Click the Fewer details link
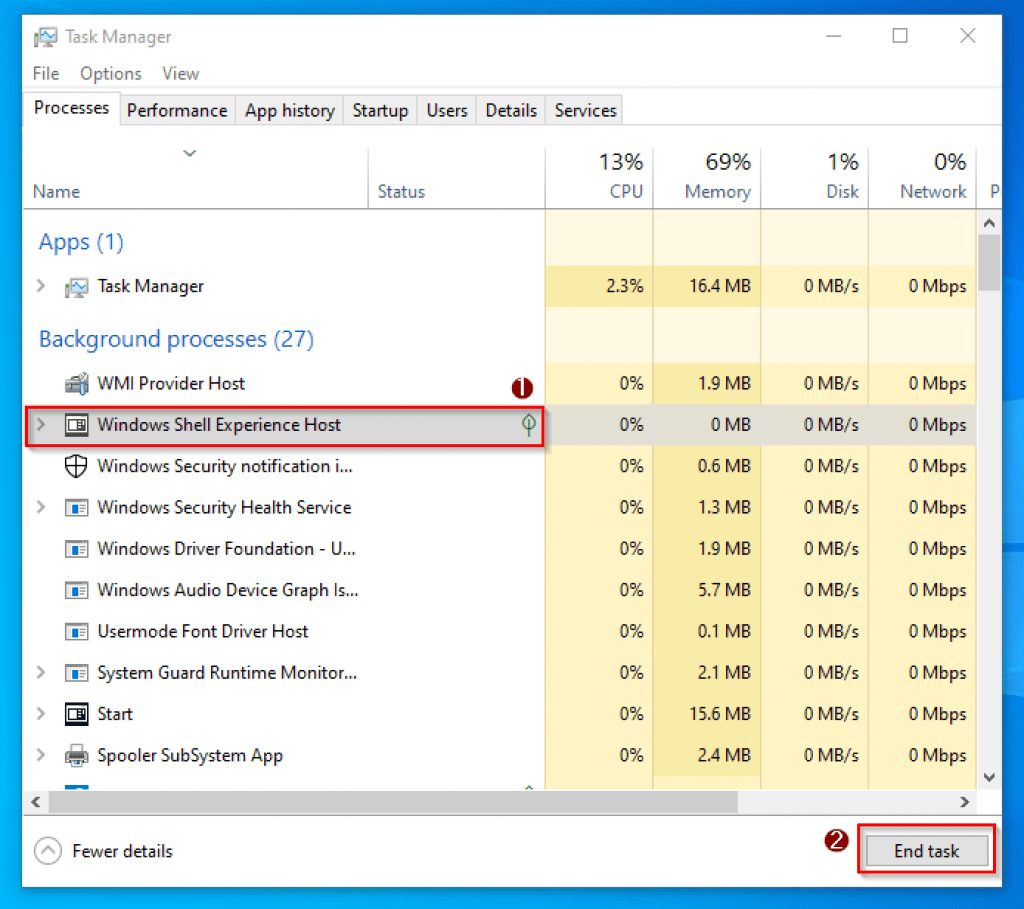The width and height of the screenshot is (1024, 909). [x=122, y=851]
